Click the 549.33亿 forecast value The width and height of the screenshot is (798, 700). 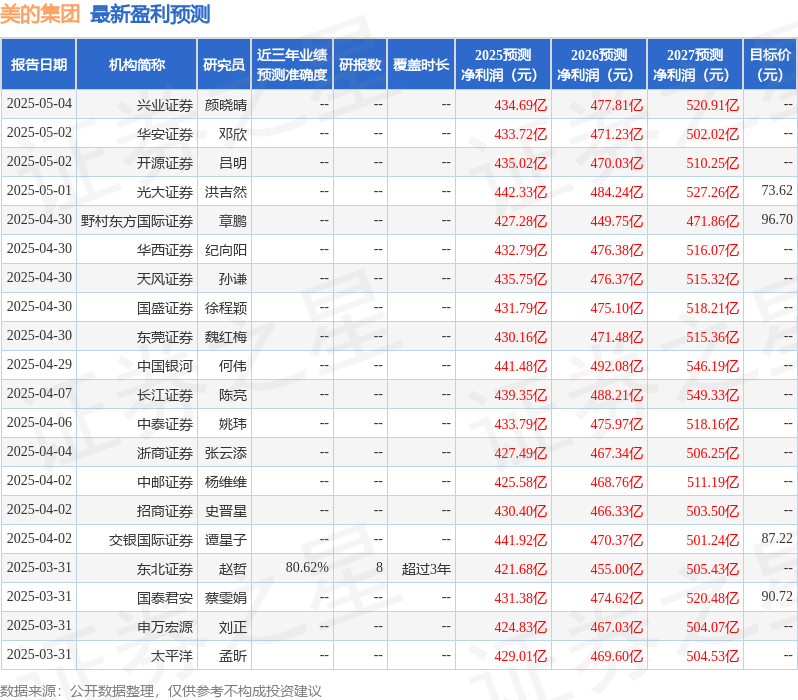(x=712, y=396)
